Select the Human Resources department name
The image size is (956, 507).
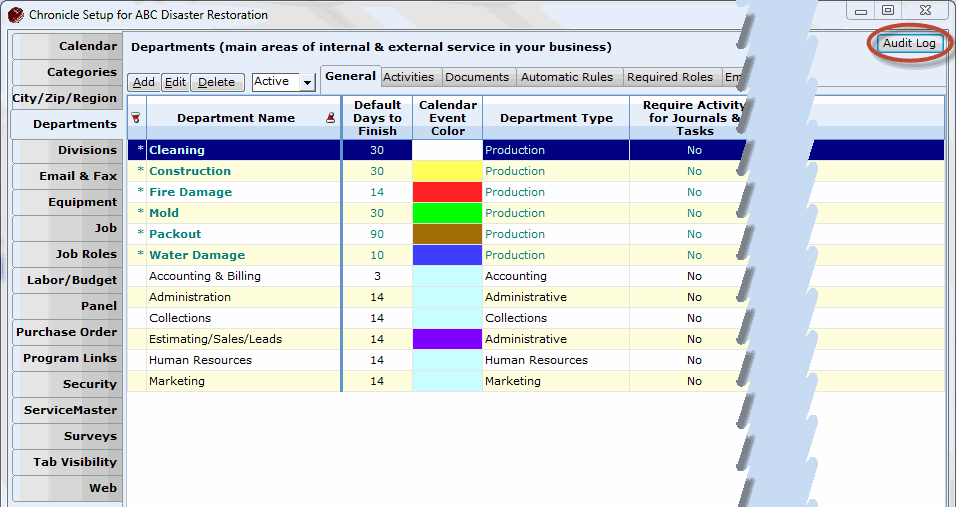click(200, 360)
